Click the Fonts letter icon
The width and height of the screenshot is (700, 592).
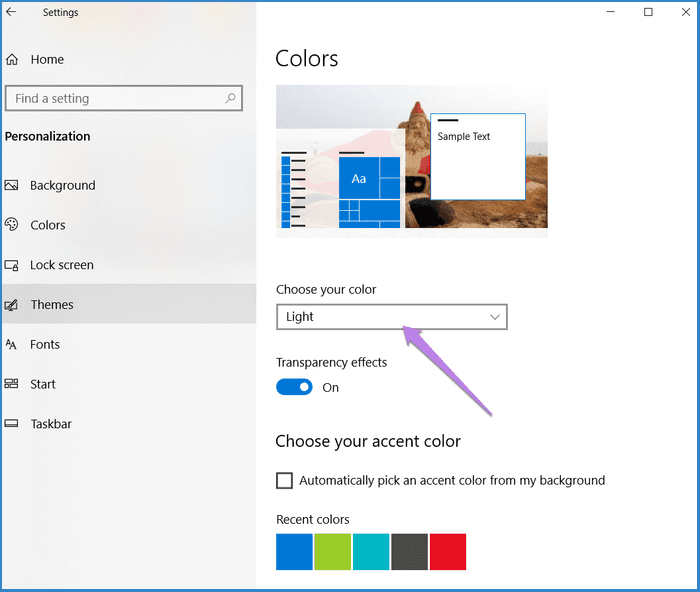(x=11, y=344)
